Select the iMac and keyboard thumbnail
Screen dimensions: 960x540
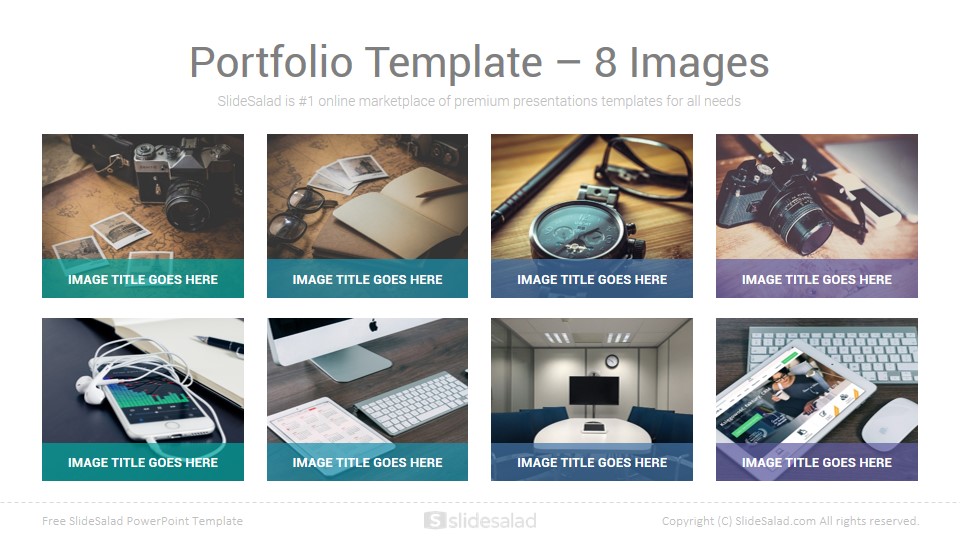[x=367, y=380]
